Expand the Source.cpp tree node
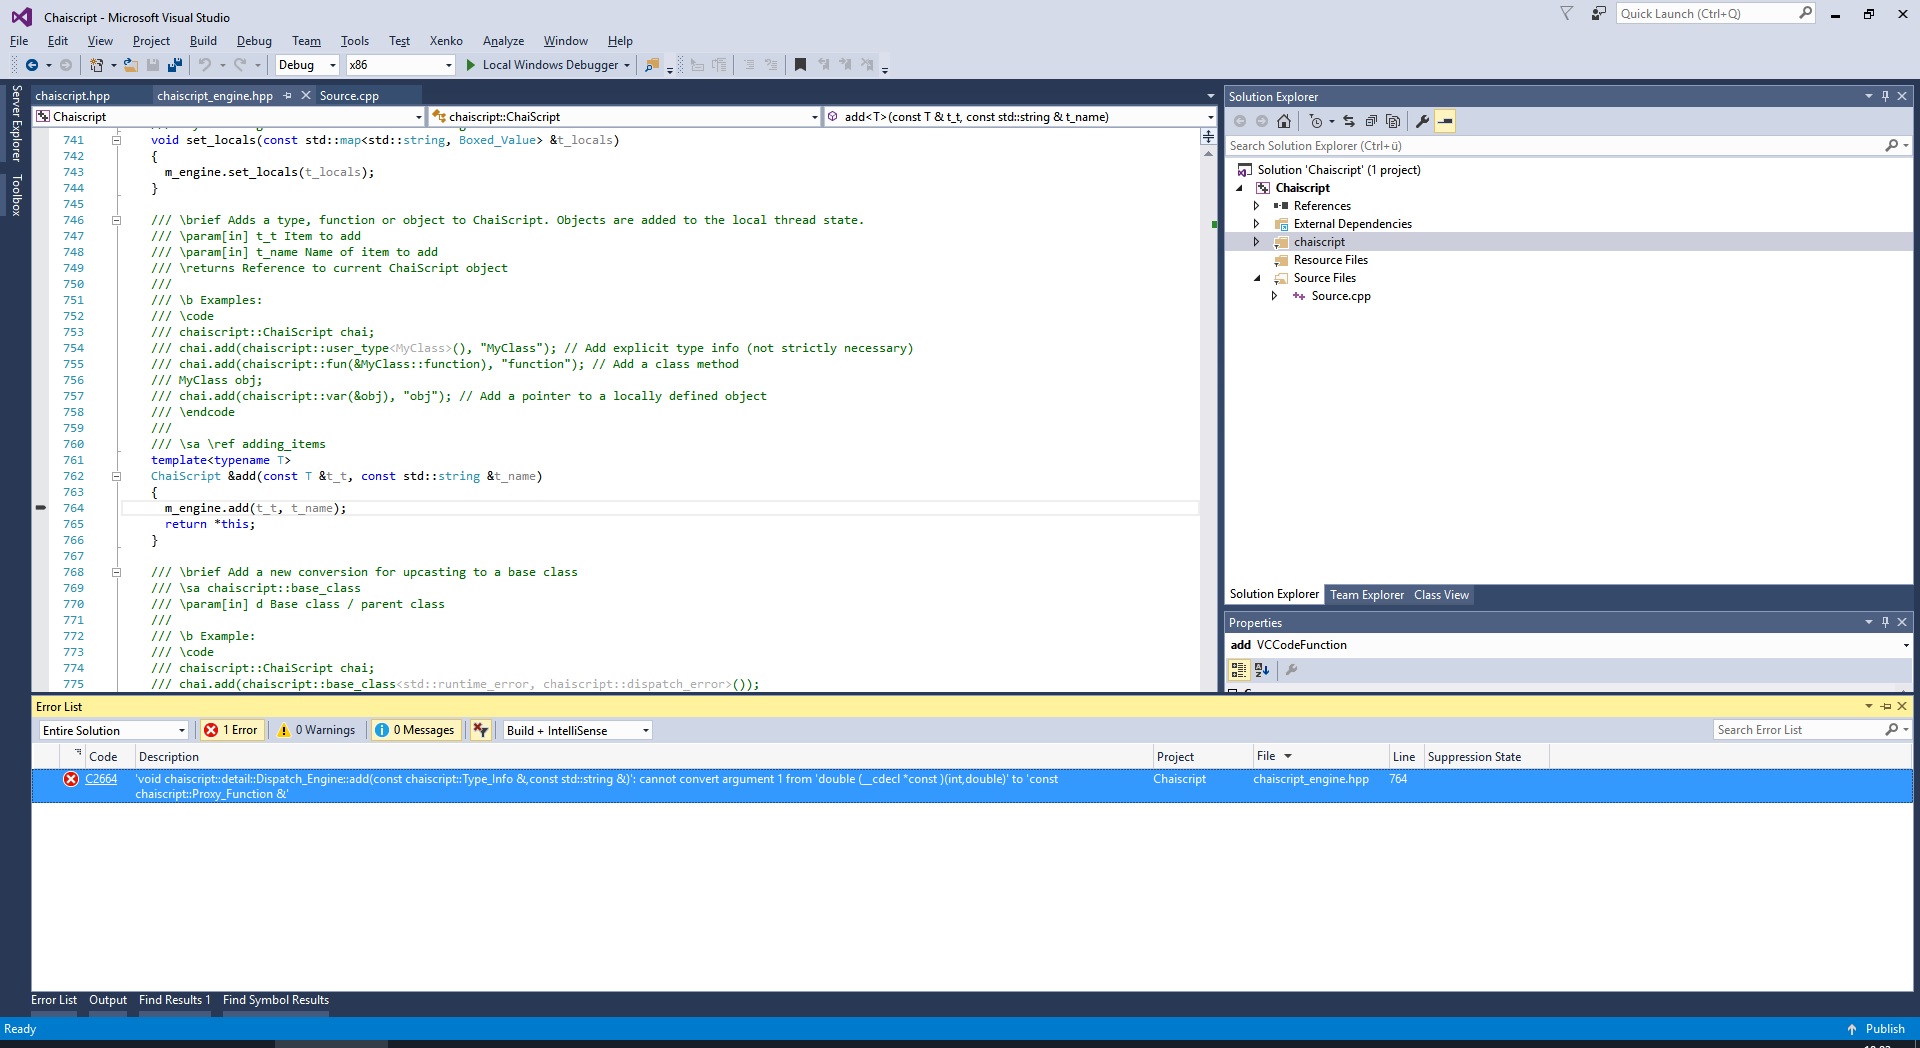The image size is (1920, 1048). coord(1275,296)
